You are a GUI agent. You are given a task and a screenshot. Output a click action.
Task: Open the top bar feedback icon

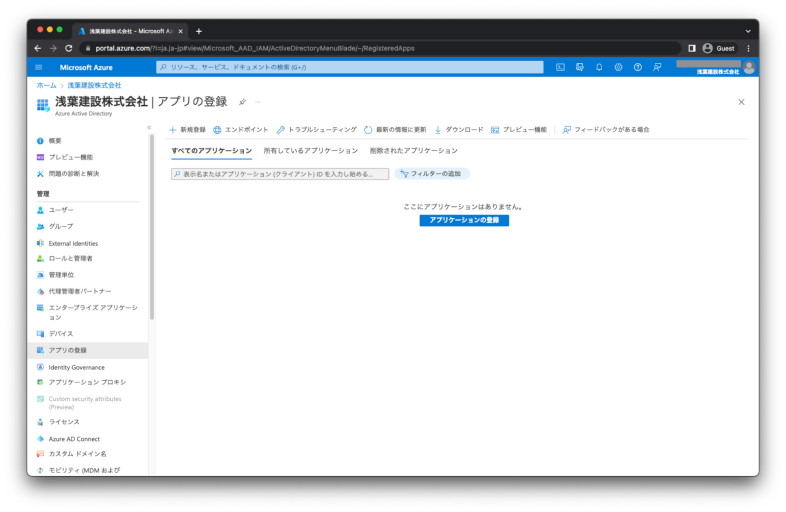coord(657,67)
